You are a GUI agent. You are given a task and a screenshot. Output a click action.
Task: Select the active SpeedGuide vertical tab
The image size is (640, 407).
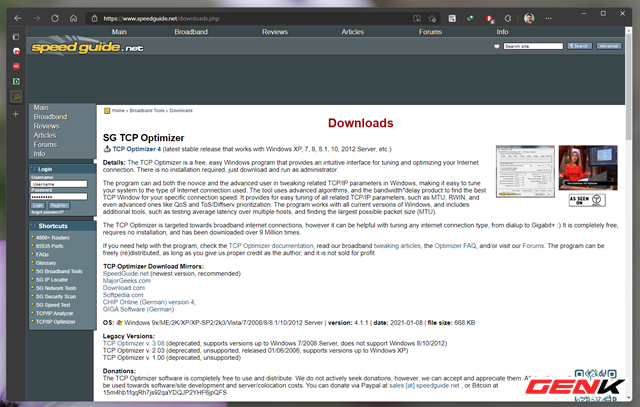click(x=16, y=97)
